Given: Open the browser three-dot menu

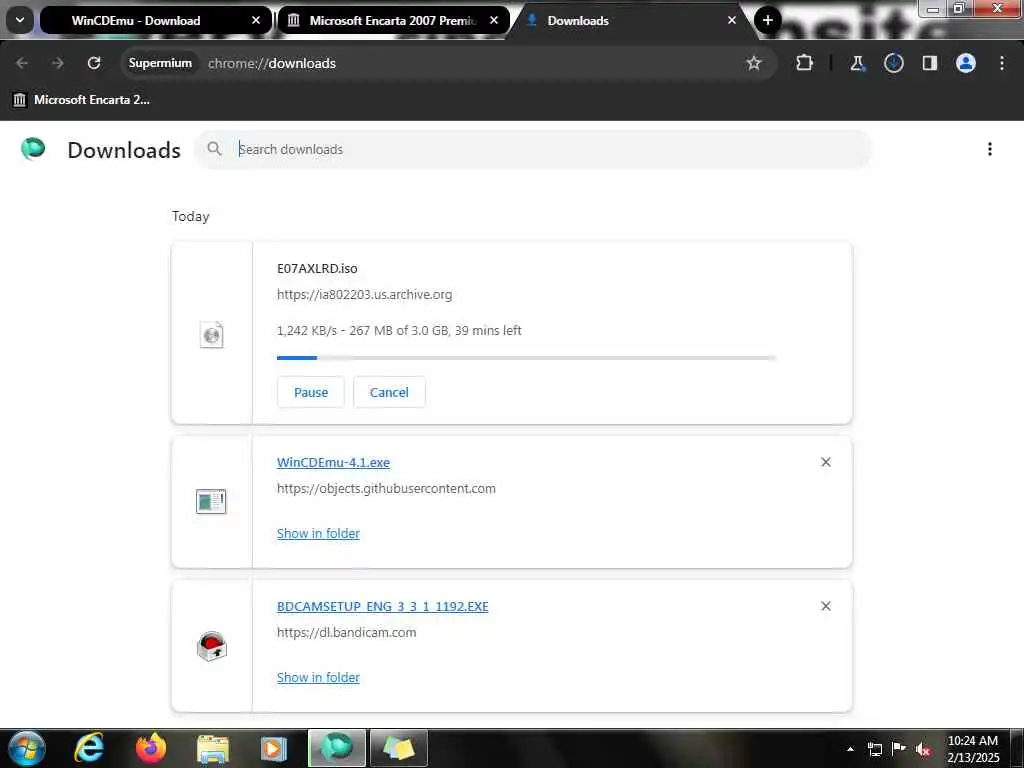Looking at the screenshot, I should pyautogui.click(x=1002, y=63).
